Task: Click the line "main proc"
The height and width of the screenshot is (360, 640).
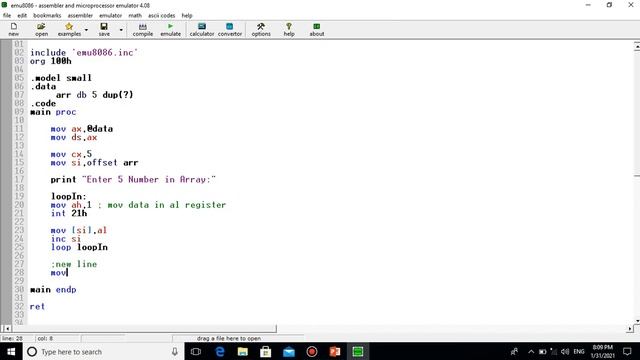Action: (53, 112)
